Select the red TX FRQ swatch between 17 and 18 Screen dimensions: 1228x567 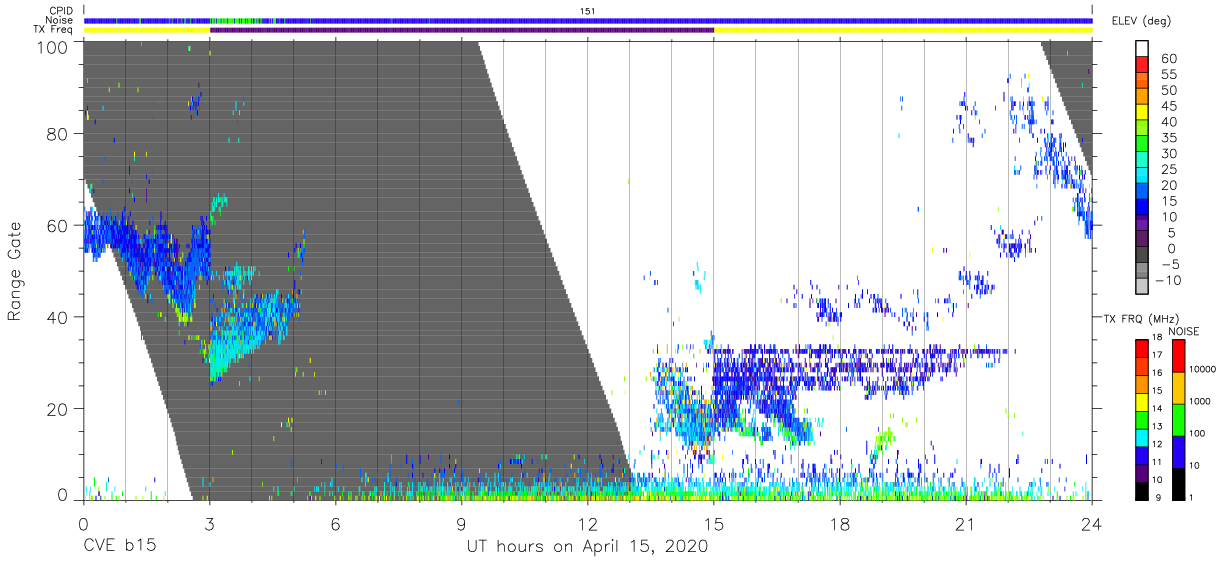click(1142, 349)
